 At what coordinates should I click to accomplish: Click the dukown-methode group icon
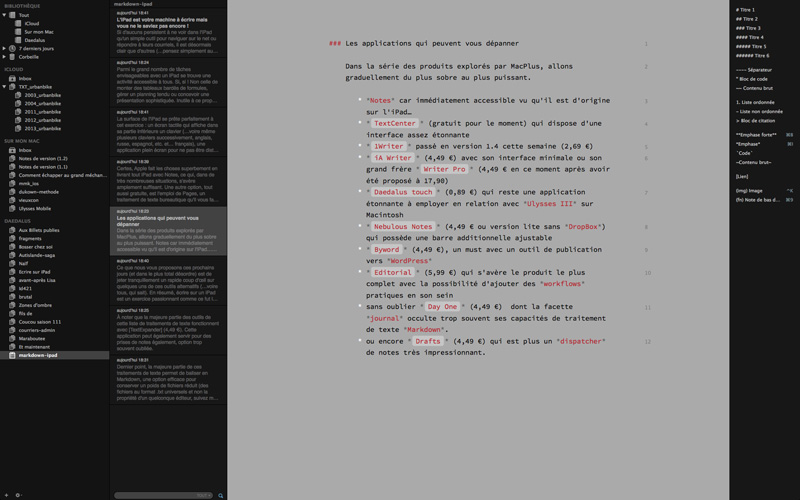click(12, 192)
